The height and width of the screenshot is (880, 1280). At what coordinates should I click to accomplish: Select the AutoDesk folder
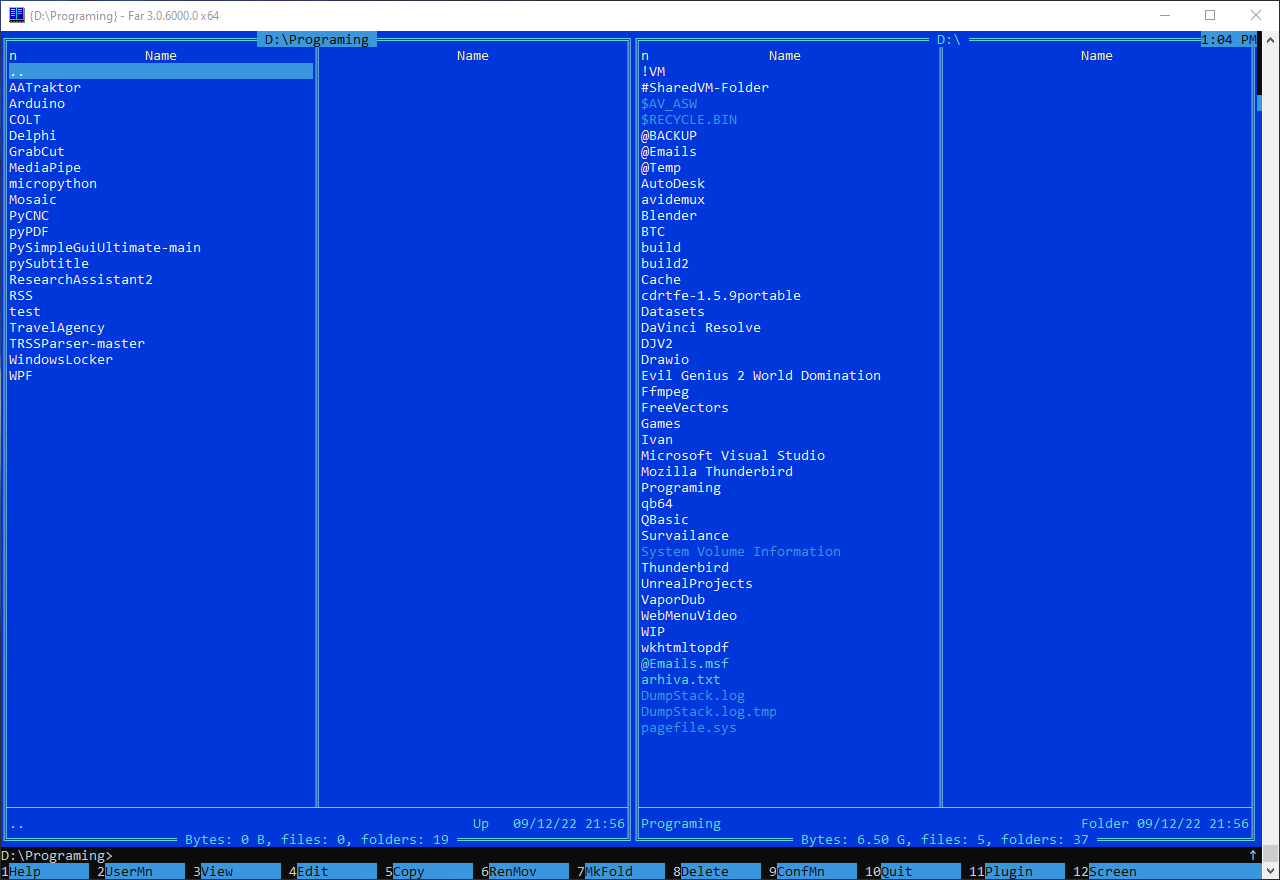coord(673,183)
